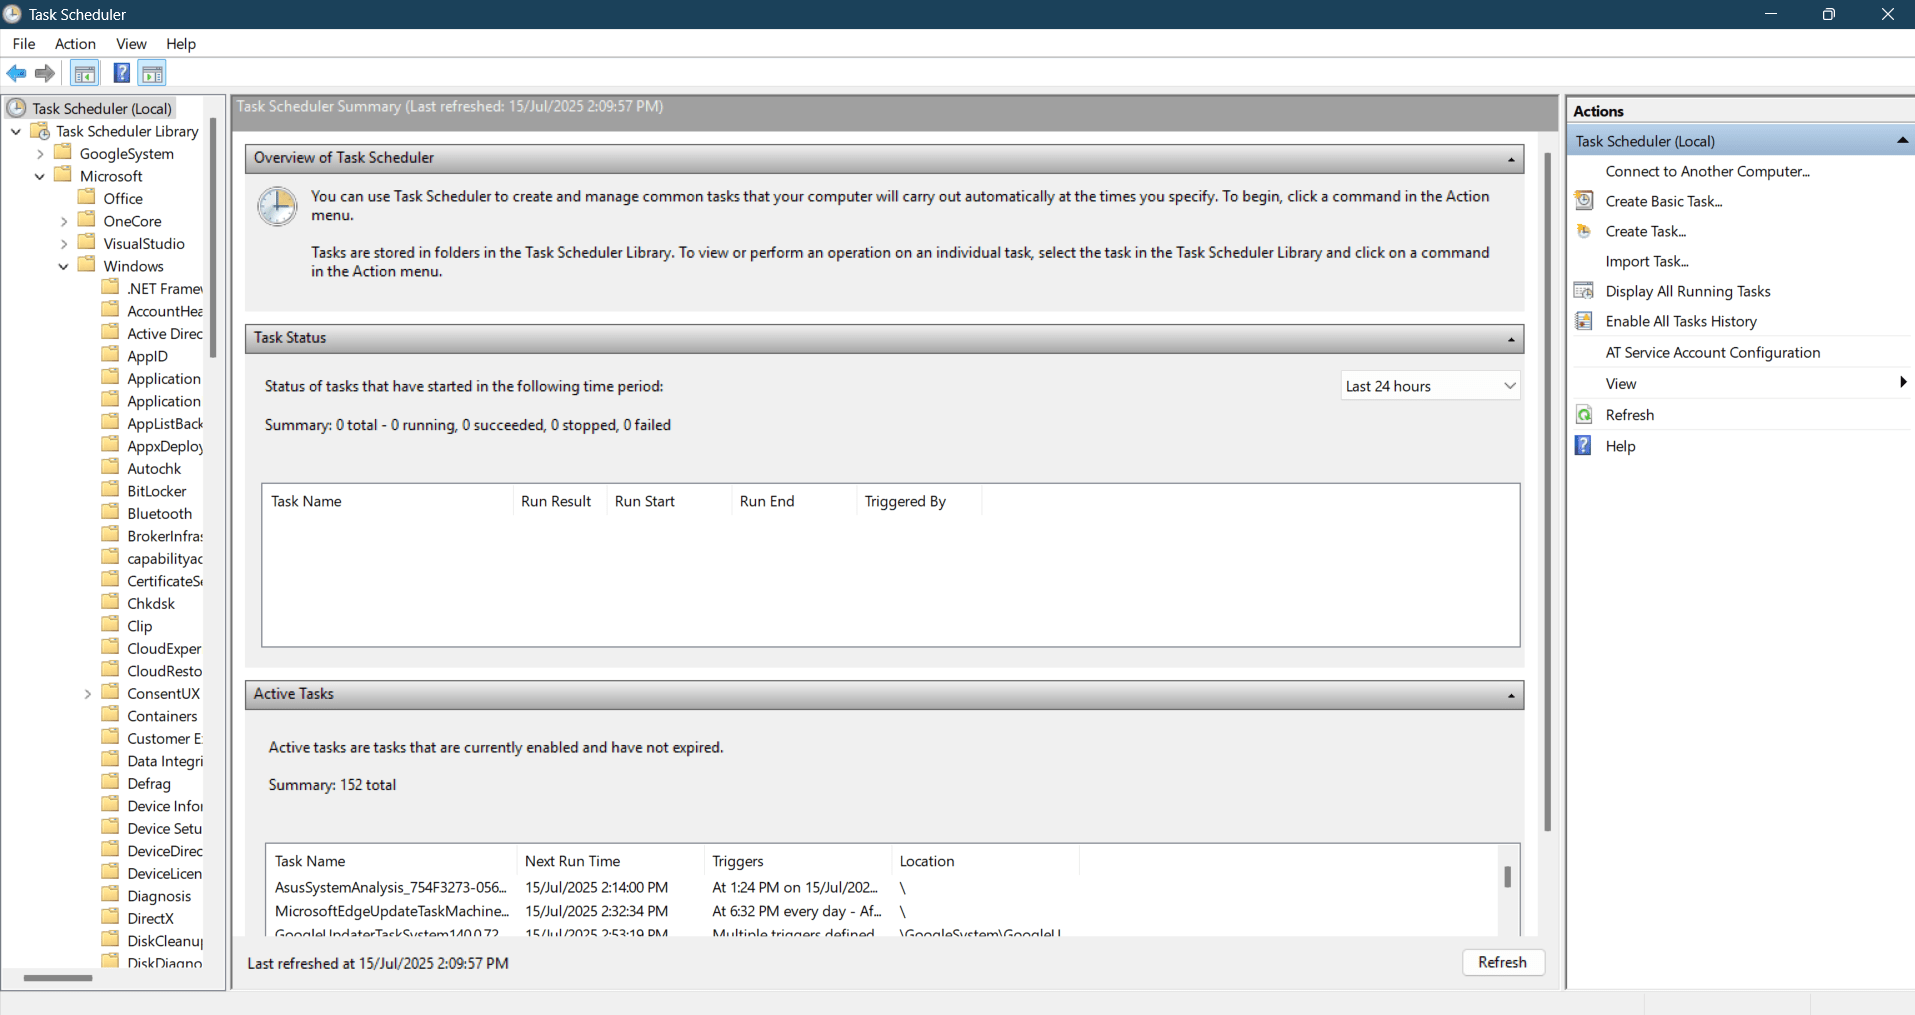Viewport: 1915px width, 1015px height.
Task: Click the Back arrow toolbar icon
Action: (16, 73)
